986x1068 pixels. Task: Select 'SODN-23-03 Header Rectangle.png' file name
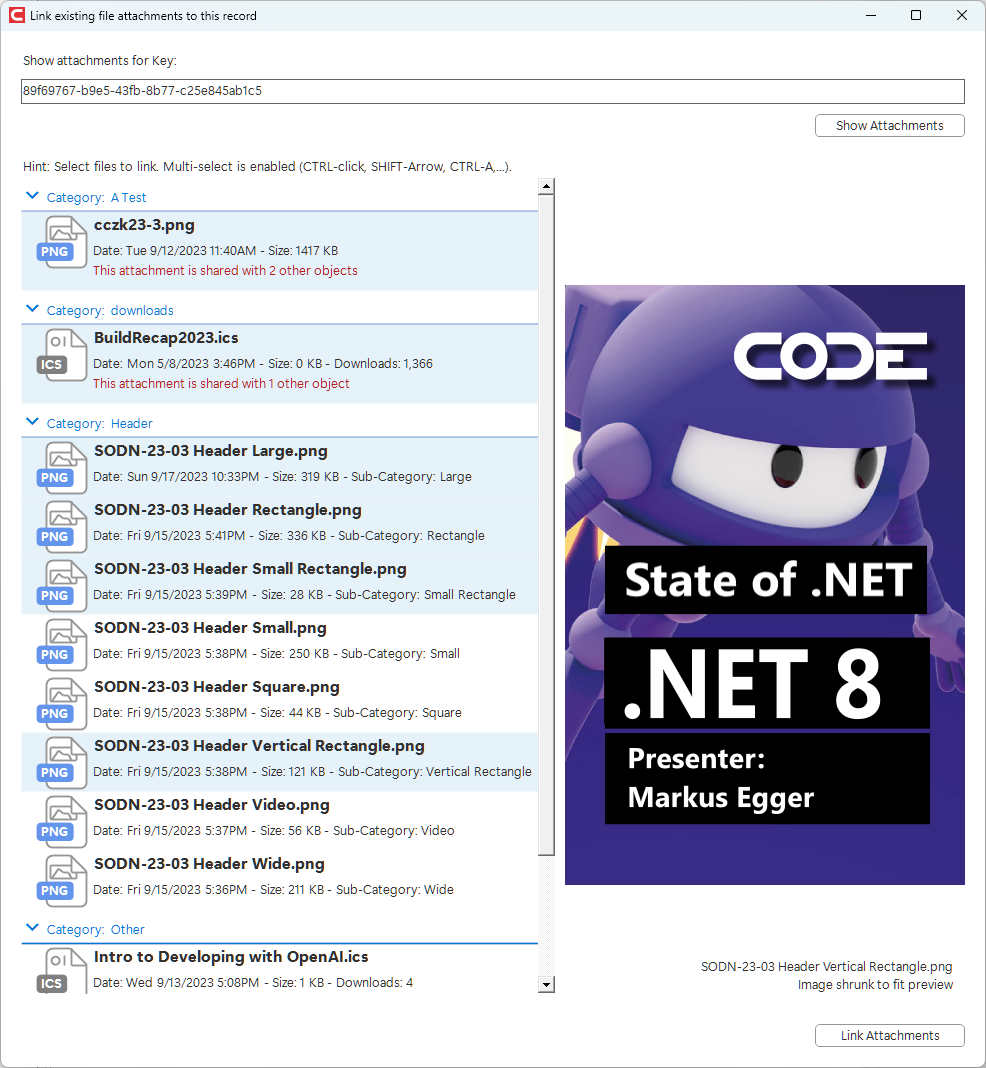pyautogui.click(x=227, y=510)
